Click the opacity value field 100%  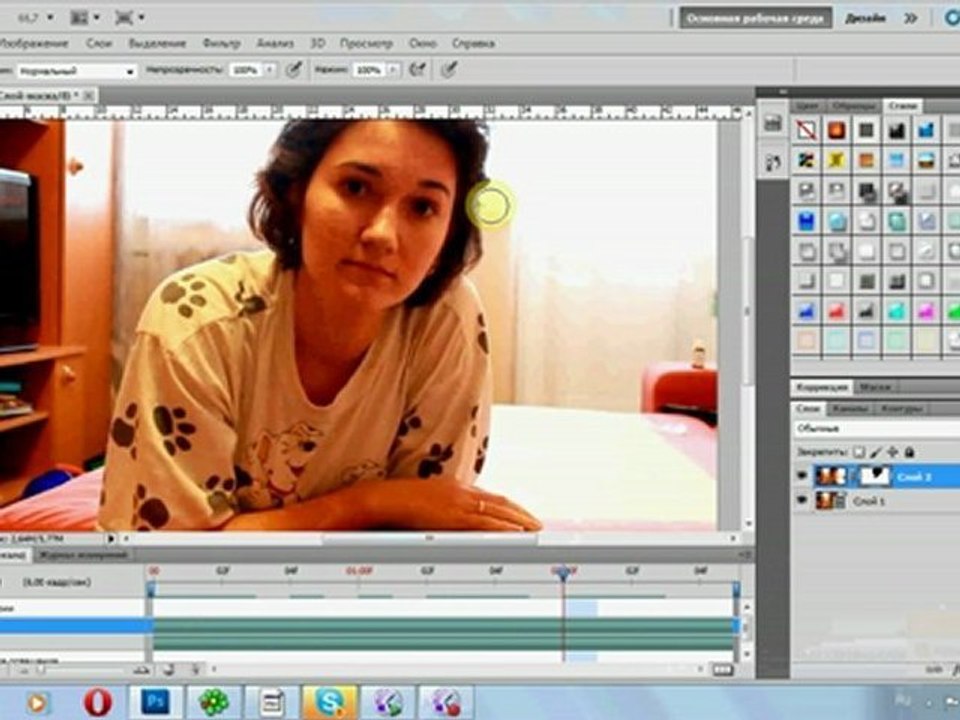point(246,70)
